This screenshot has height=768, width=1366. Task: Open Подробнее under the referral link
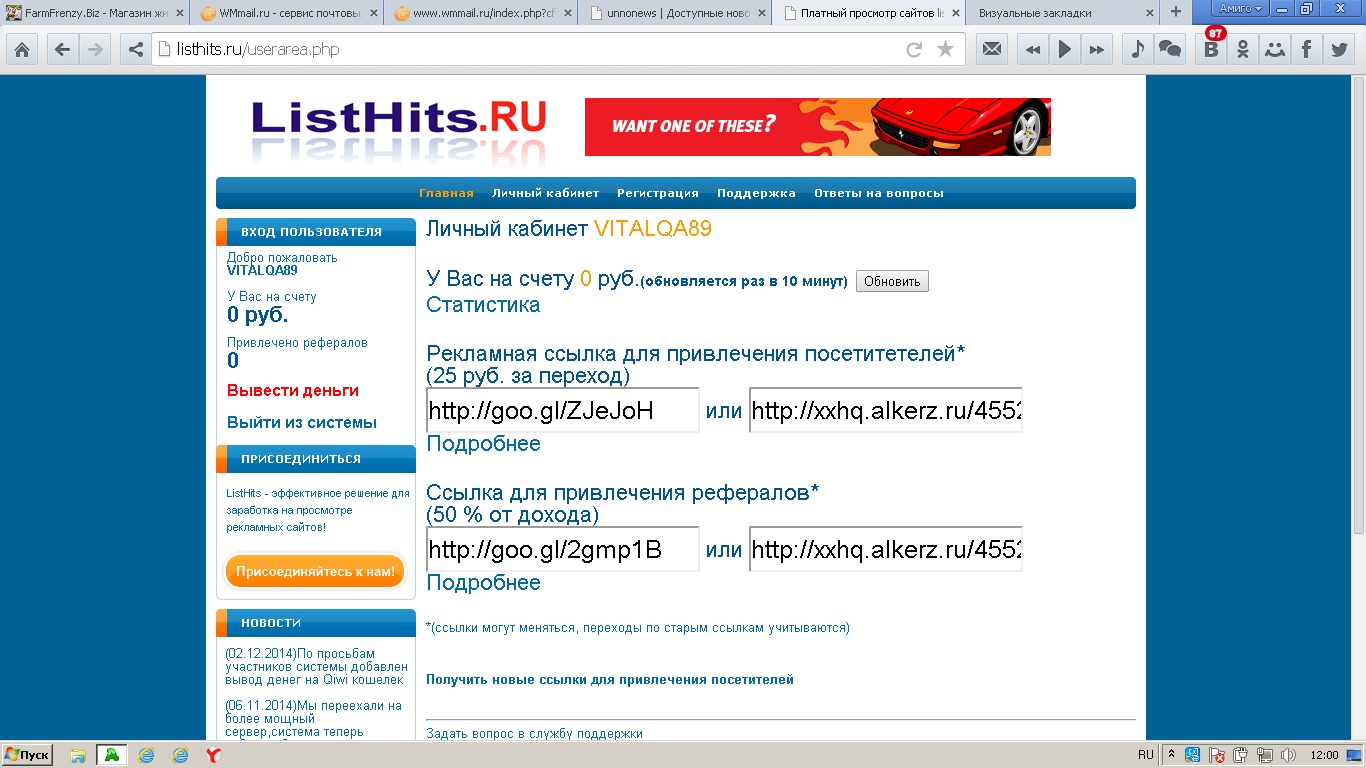pos(483,583)
